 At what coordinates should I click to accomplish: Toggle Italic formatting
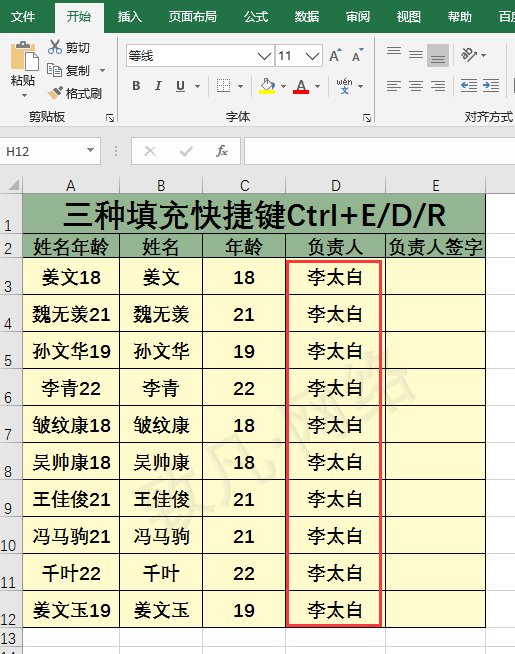click(x=158, y=86)
